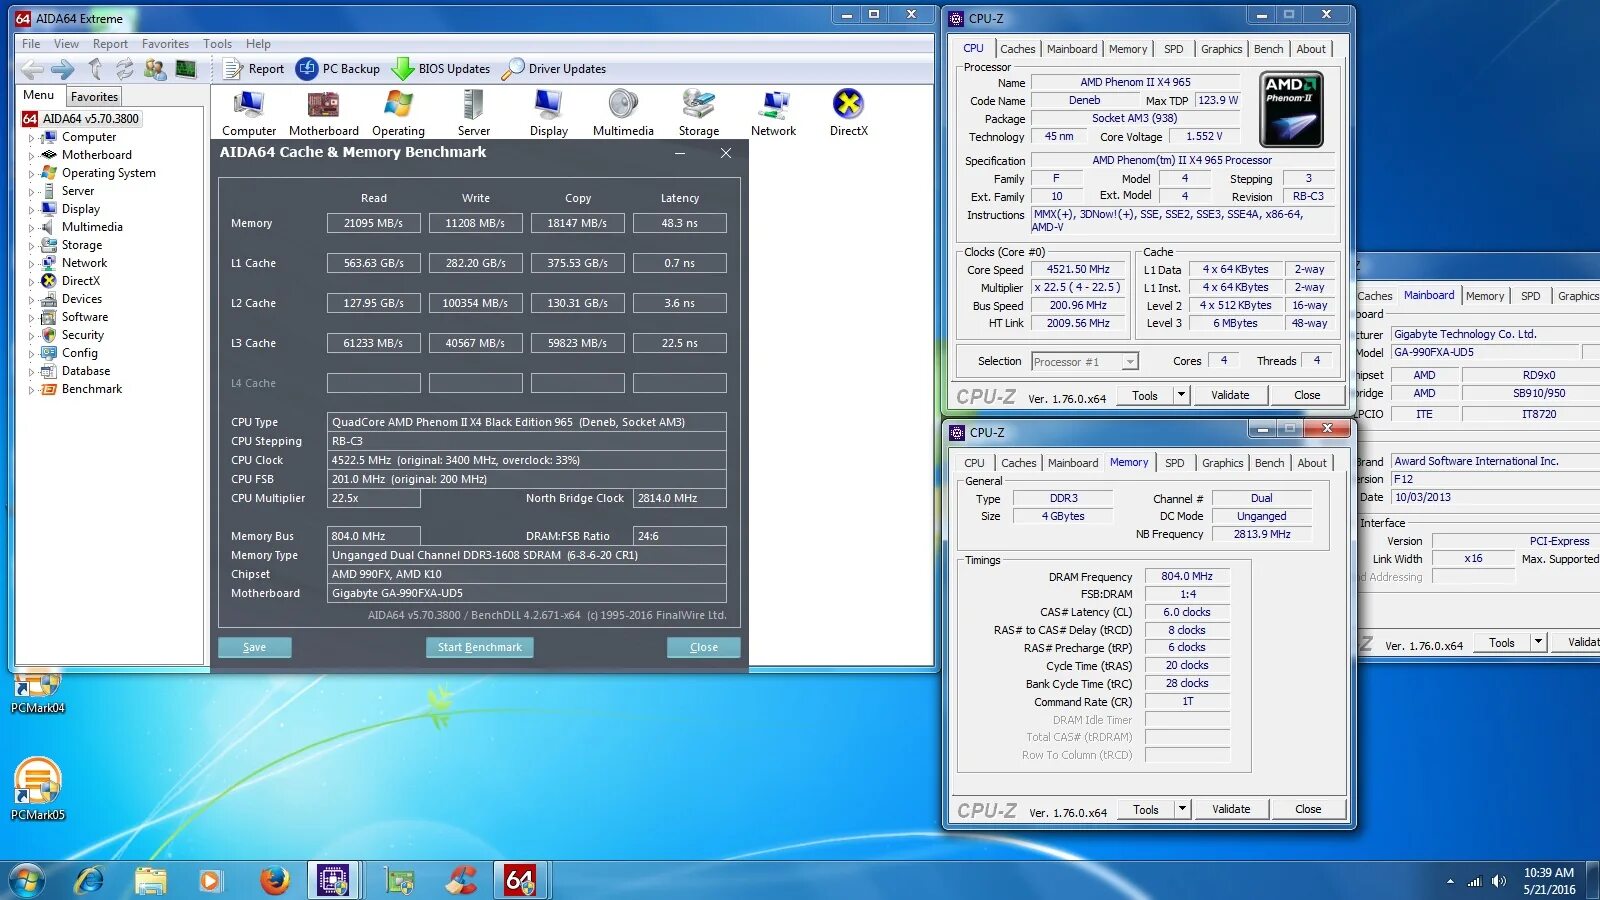
Task: Open the Storage category icon
Action: [699, 113]
